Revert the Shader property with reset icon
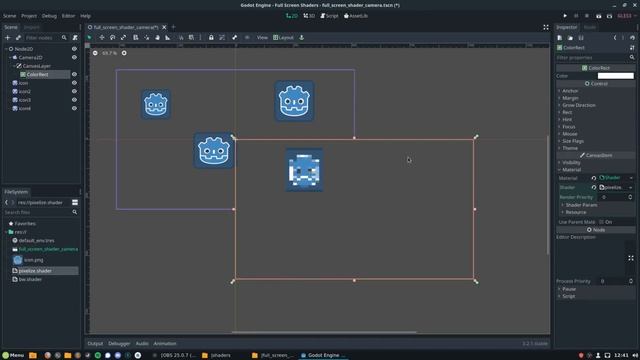The image size is (640, 360). click(x=593, y=187)
